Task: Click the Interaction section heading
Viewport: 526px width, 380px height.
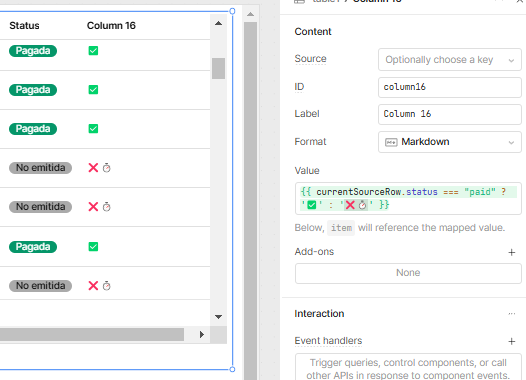Action: 319,314
